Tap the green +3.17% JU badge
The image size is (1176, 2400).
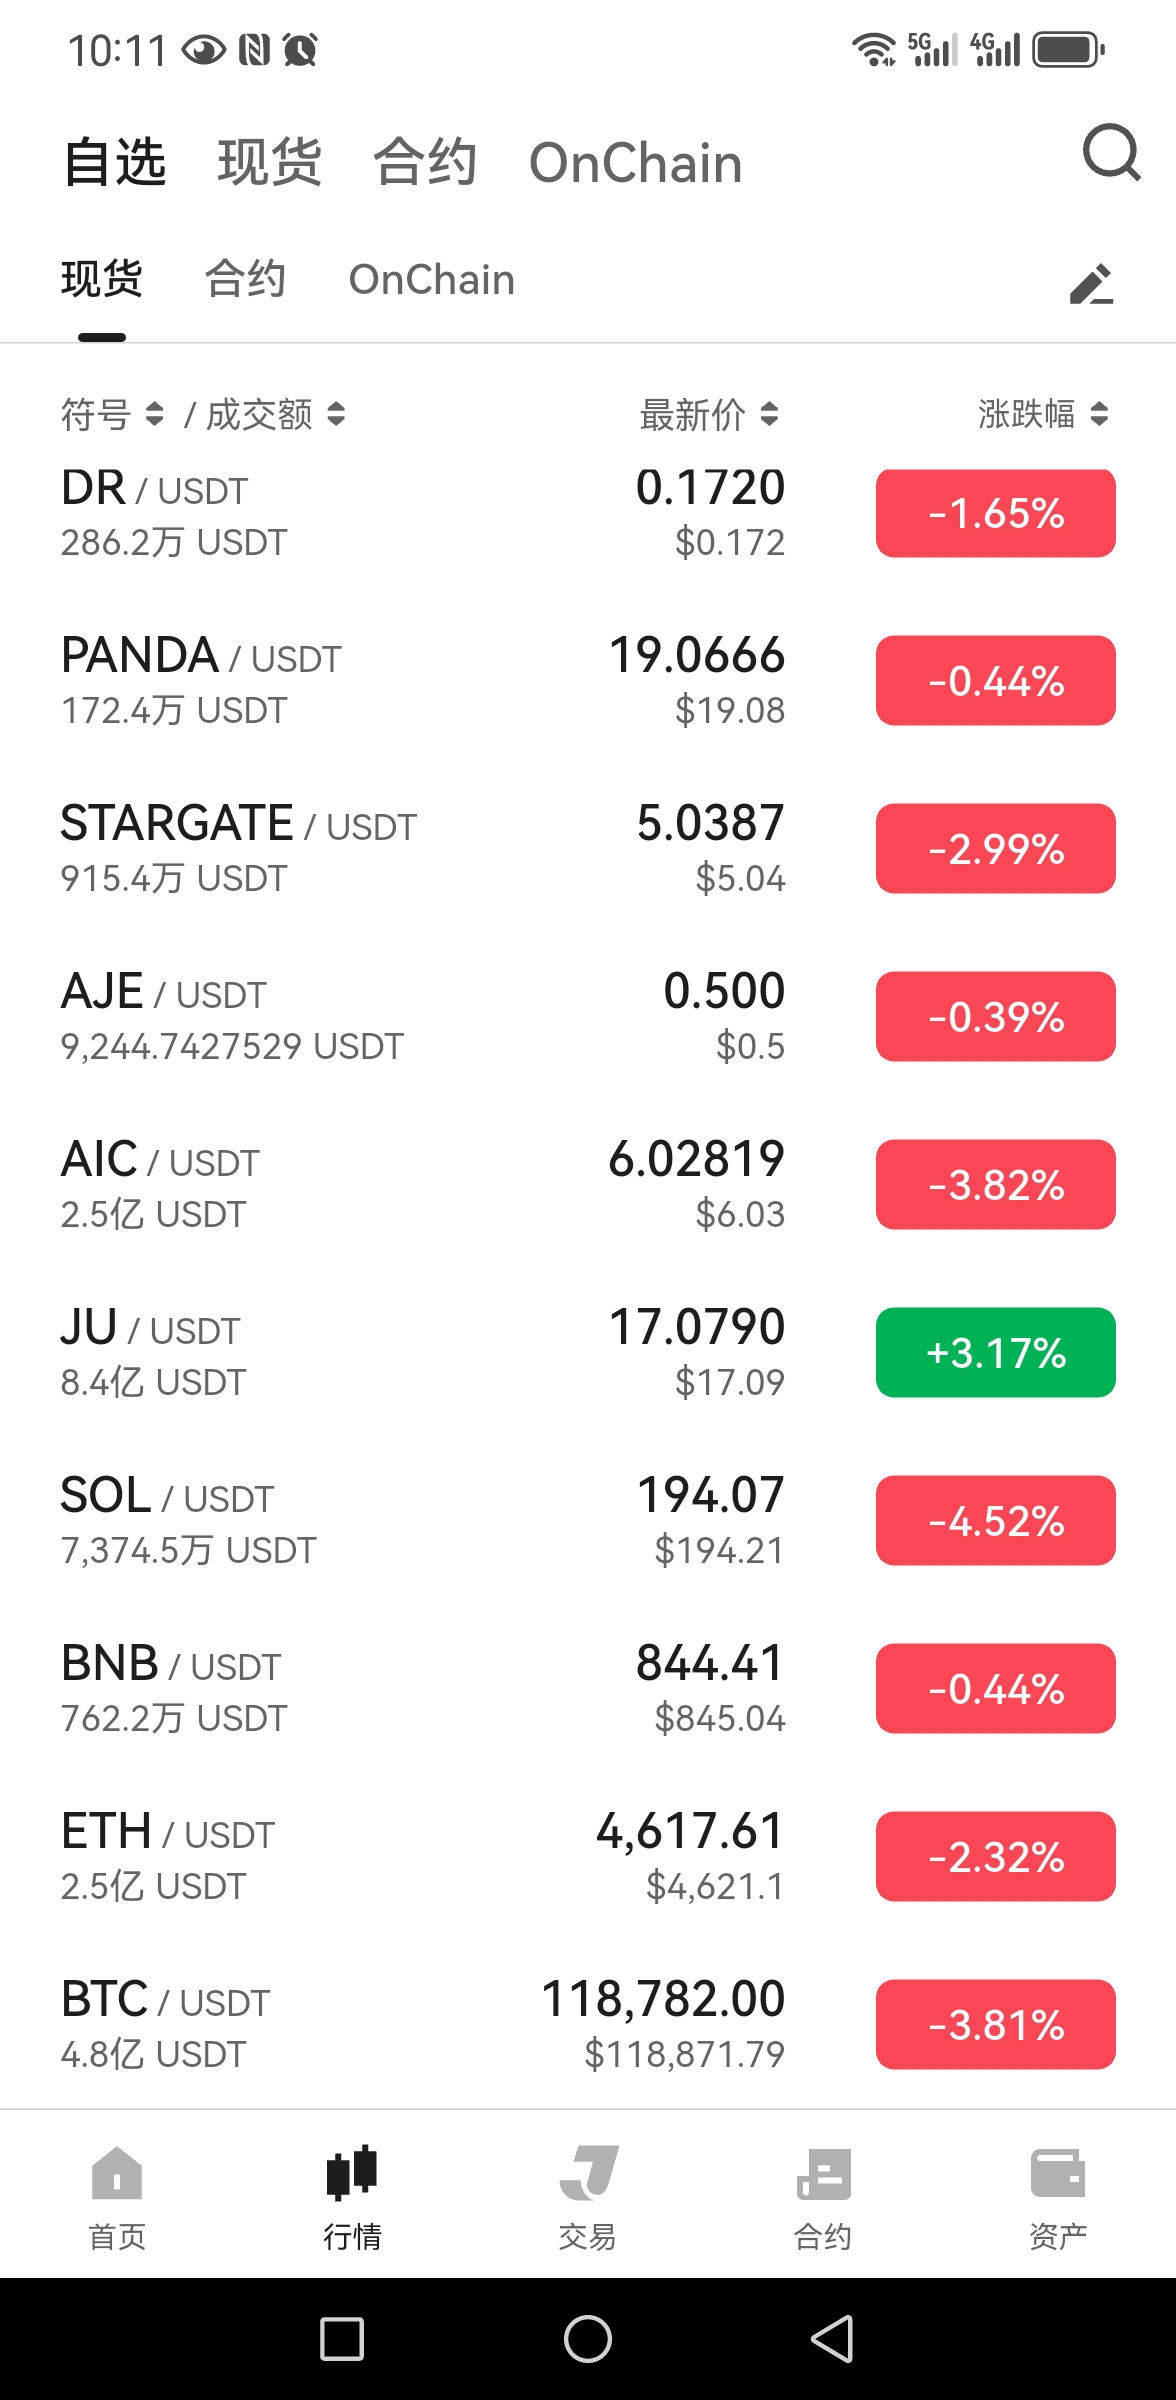pos(996,1352)
